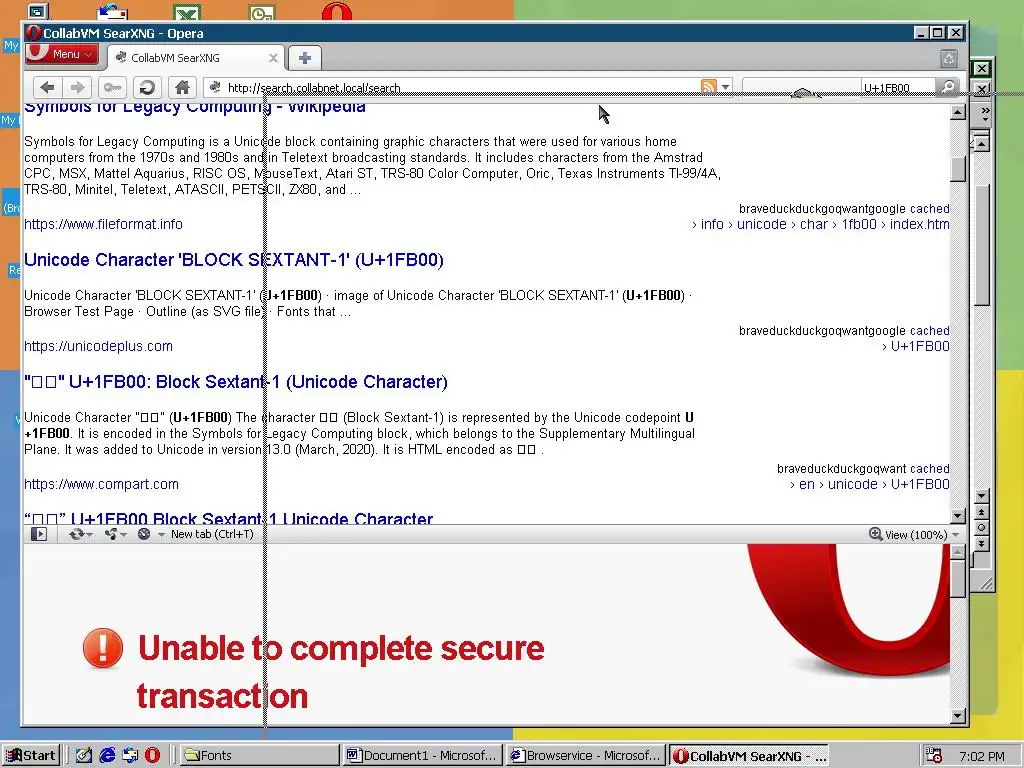
Task: Run search with the magnifier button
Action: point(948,87)
